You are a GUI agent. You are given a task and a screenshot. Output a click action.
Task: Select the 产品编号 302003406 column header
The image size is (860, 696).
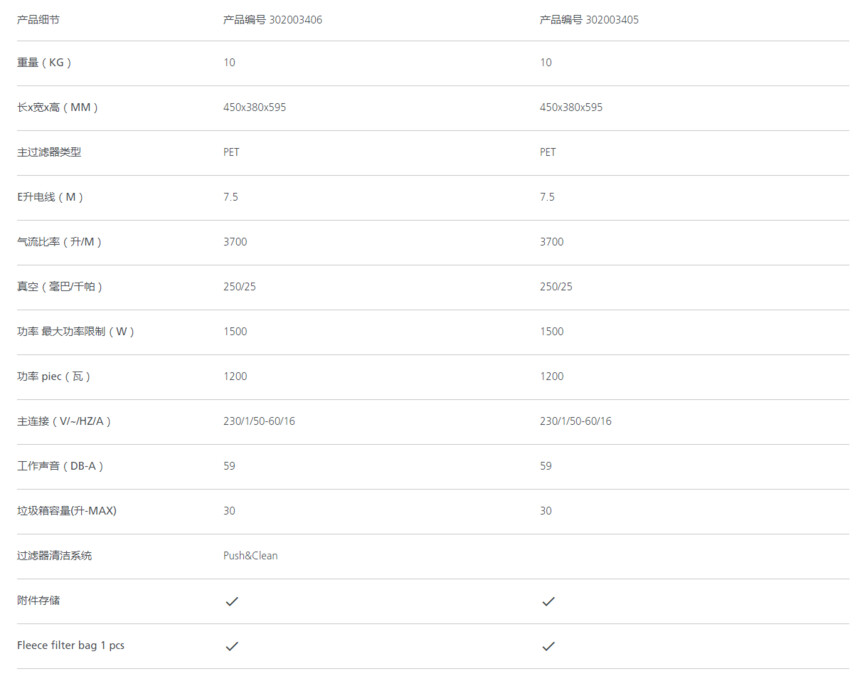273,20
